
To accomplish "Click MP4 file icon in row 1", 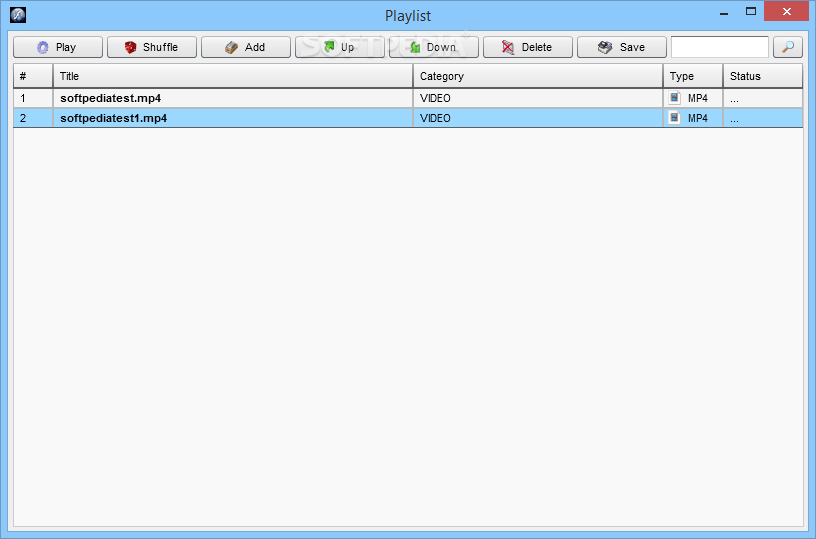I will 674,97.
